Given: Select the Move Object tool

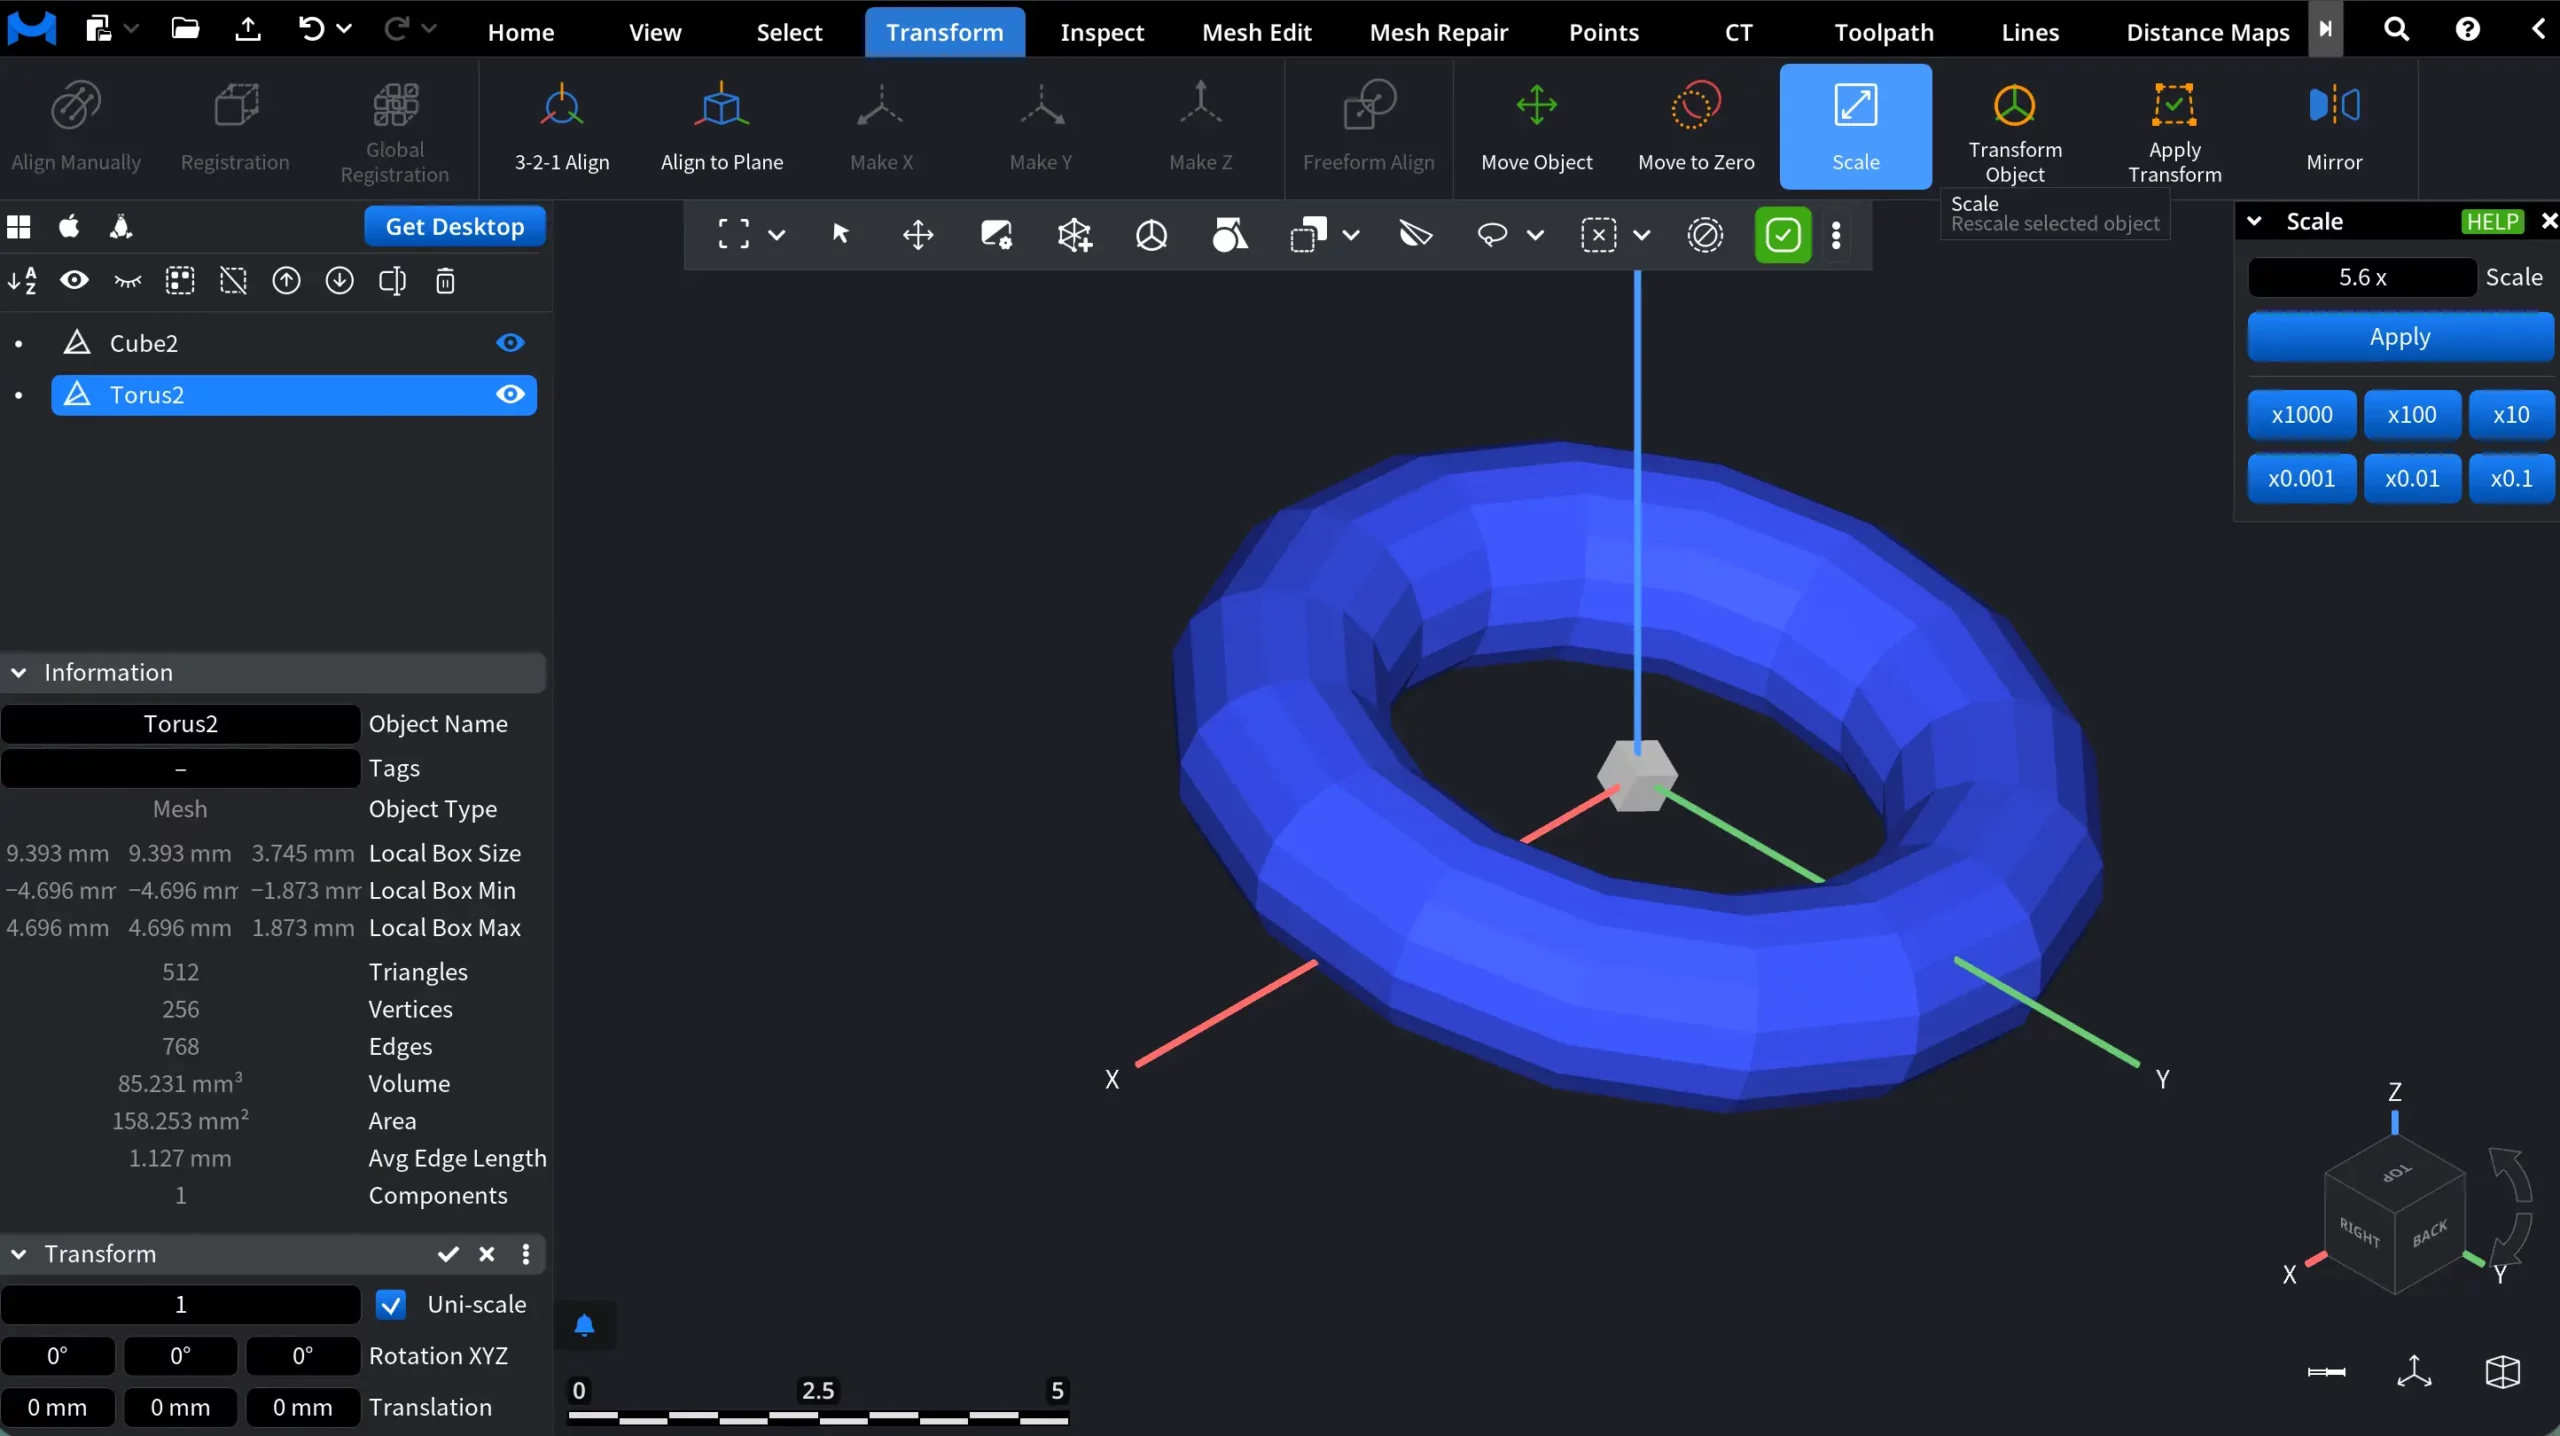Looking at the screenshot, I should click(x=1536, y=126).
